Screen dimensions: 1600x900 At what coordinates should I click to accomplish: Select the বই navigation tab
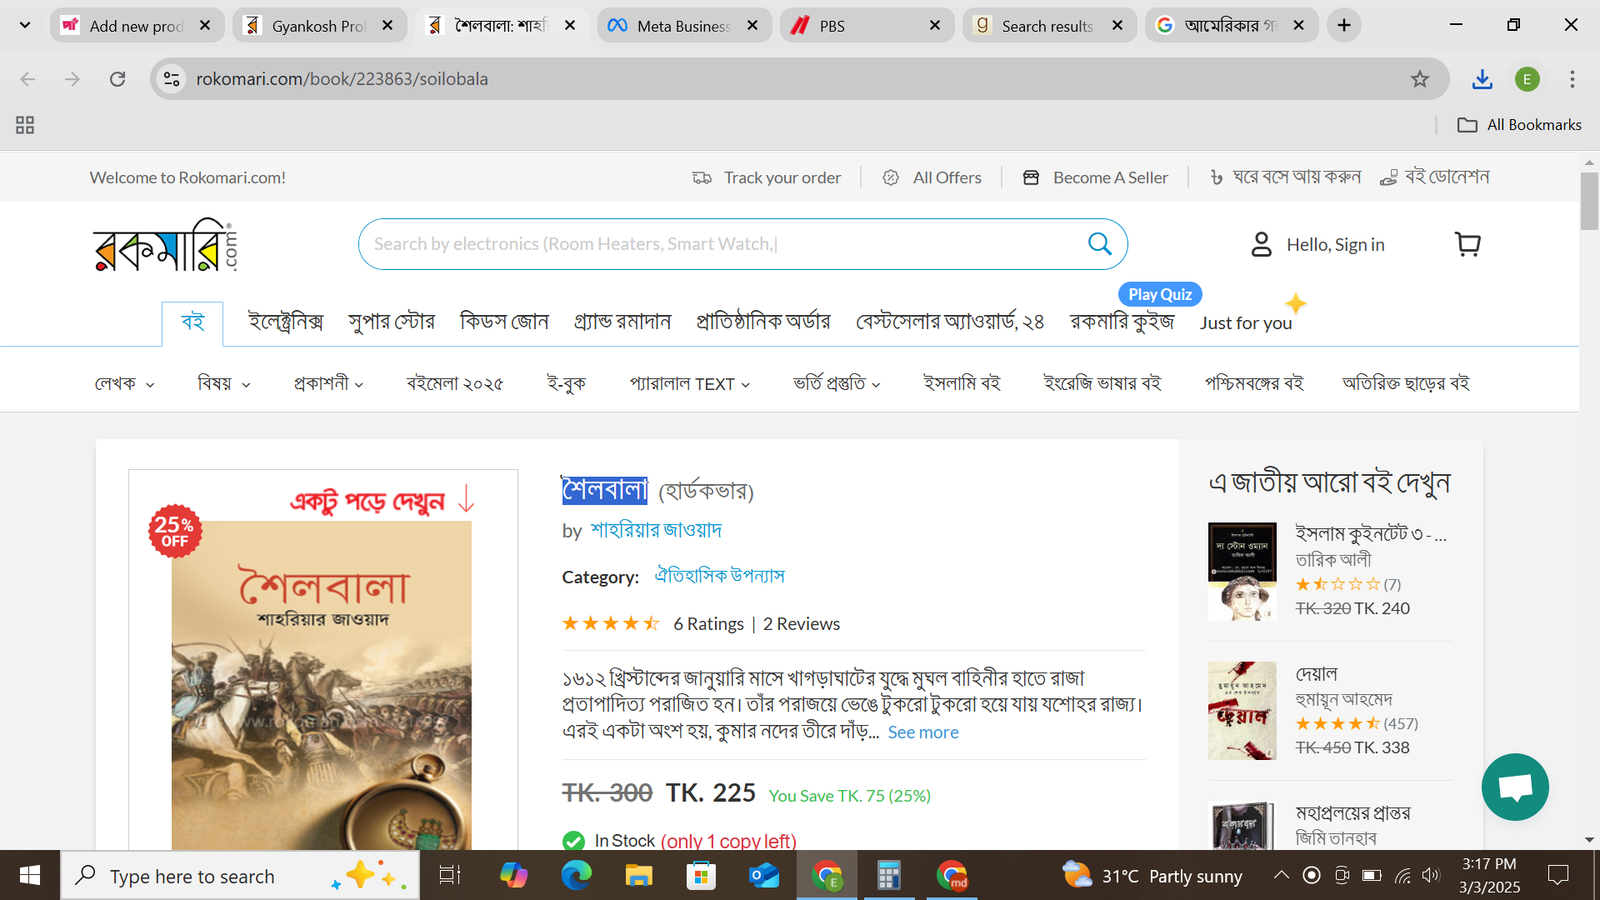[x=192, y=322]
